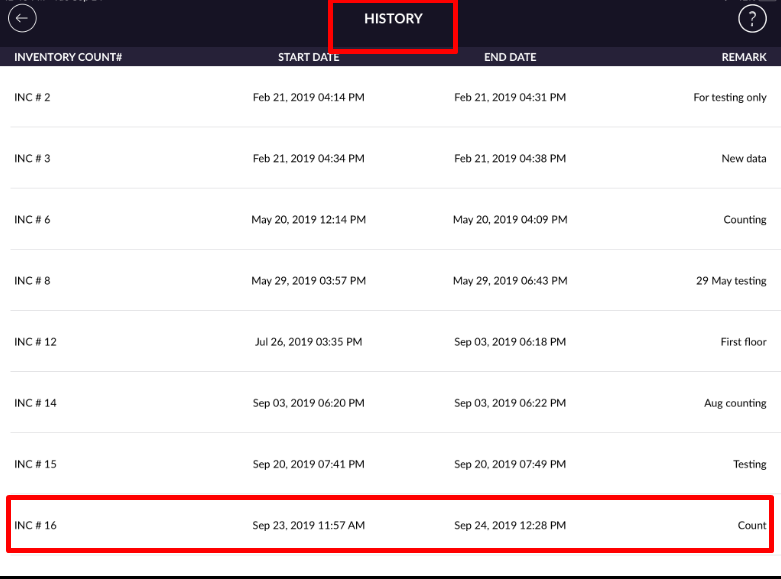The image size is (781, 579).
Task: Click the "First floor" remark
Action: point(743,342)
